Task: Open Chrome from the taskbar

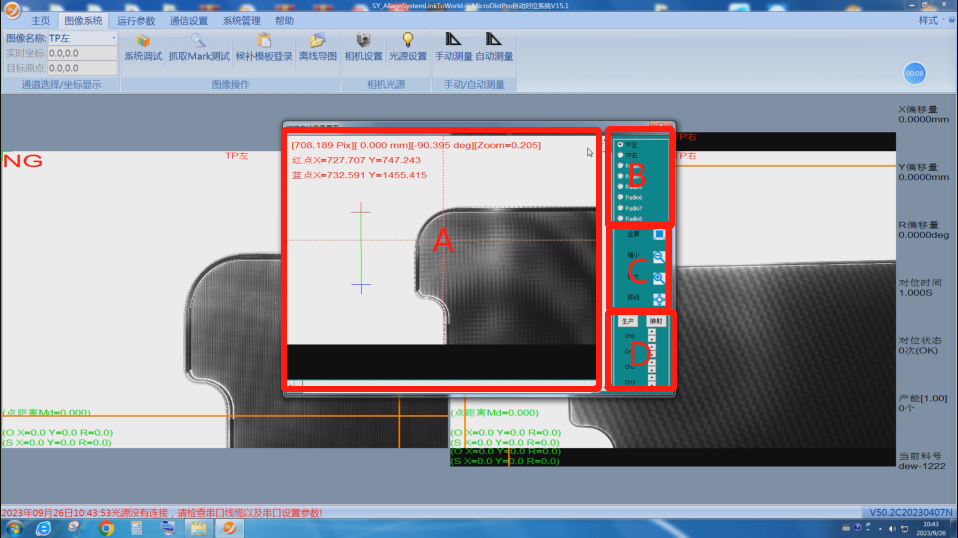Action: (x=106, y=528)
